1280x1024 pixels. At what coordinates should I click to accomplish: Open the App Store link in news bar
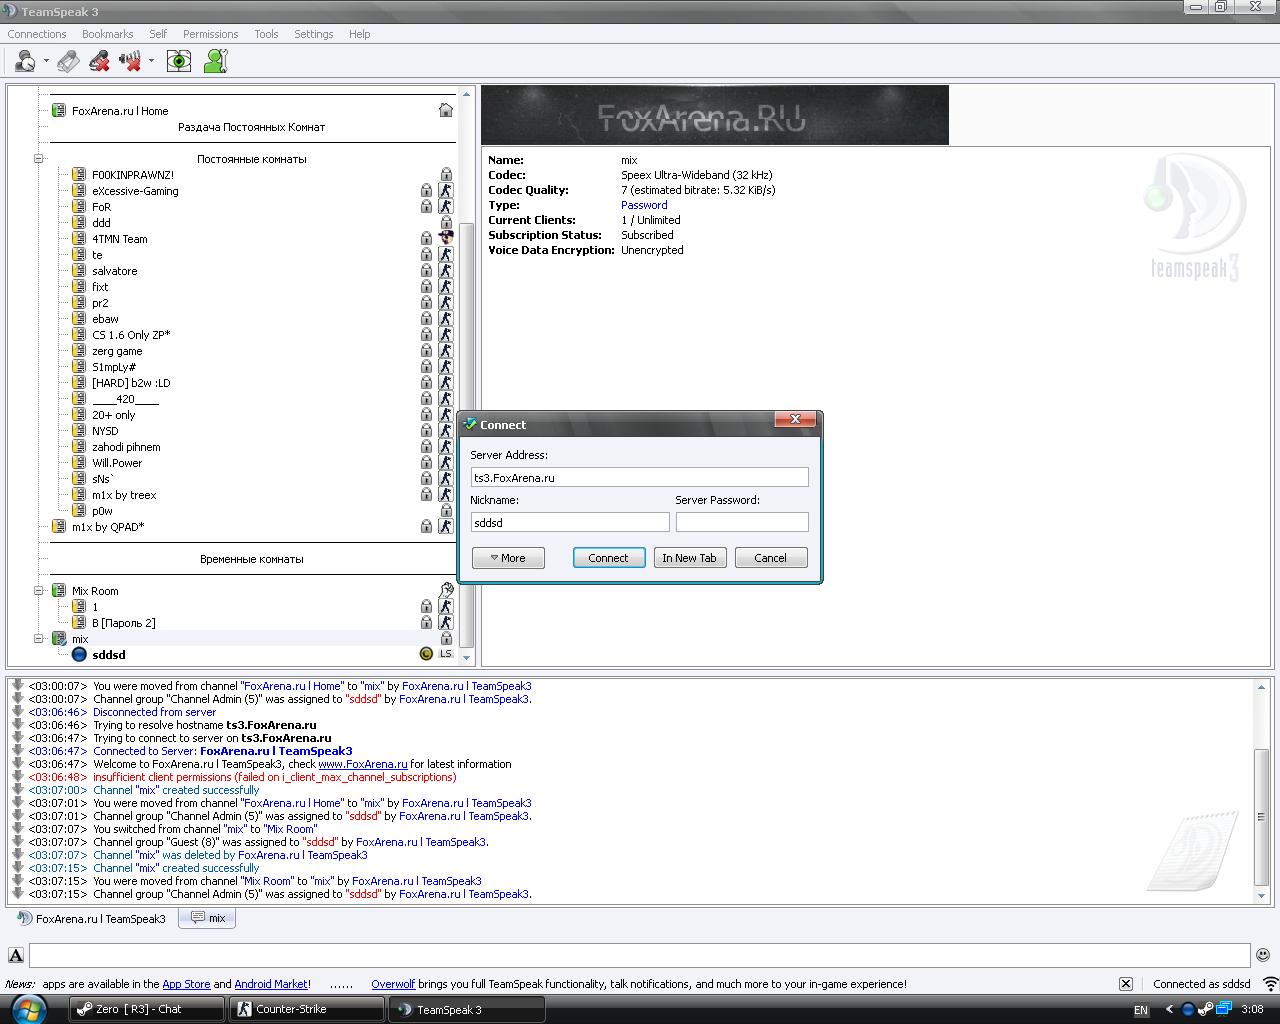[x=186, y=984]
